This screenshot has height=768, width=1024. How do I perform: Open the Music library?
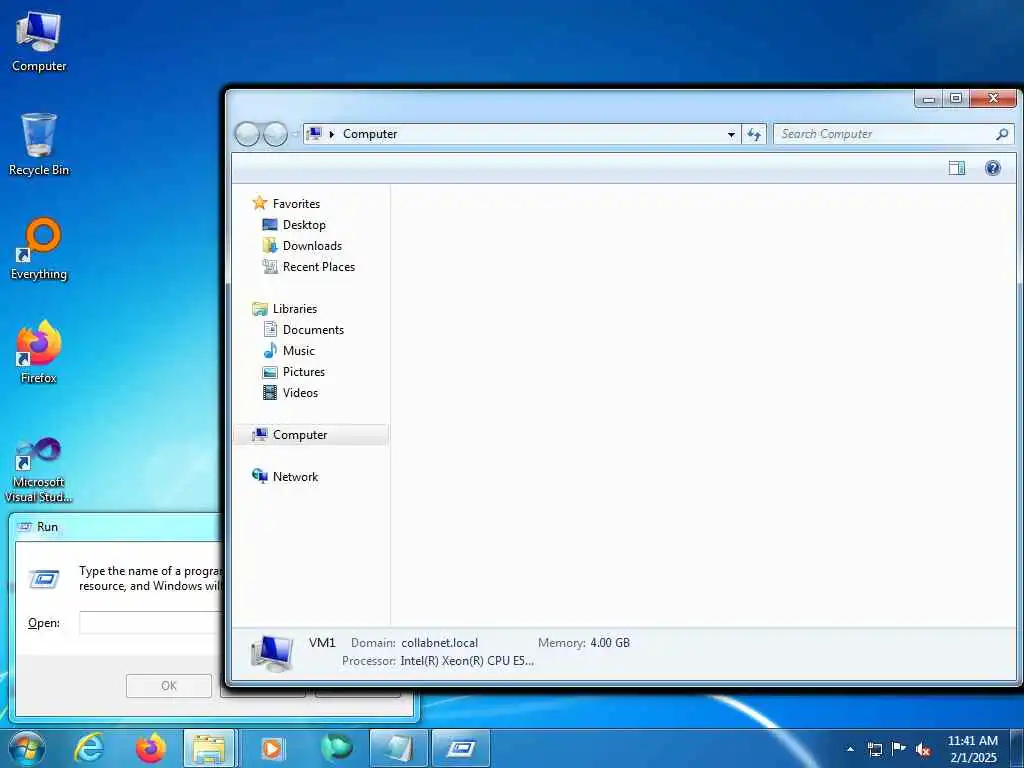[298, 351]
